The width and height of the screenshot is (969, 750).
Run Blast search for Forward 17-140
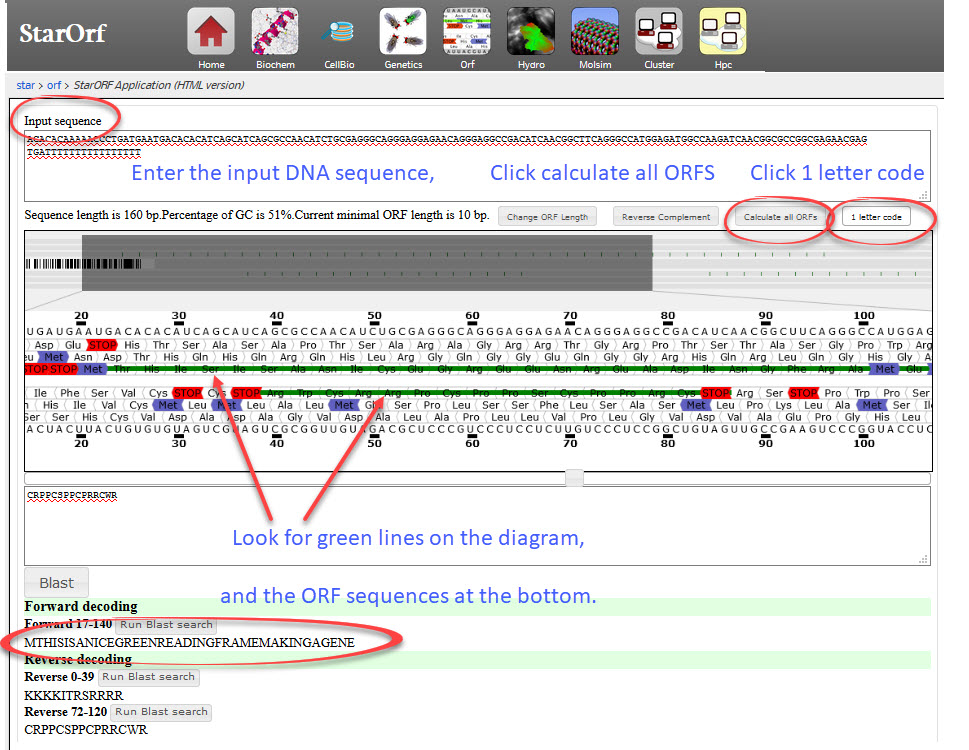[166, 624]
